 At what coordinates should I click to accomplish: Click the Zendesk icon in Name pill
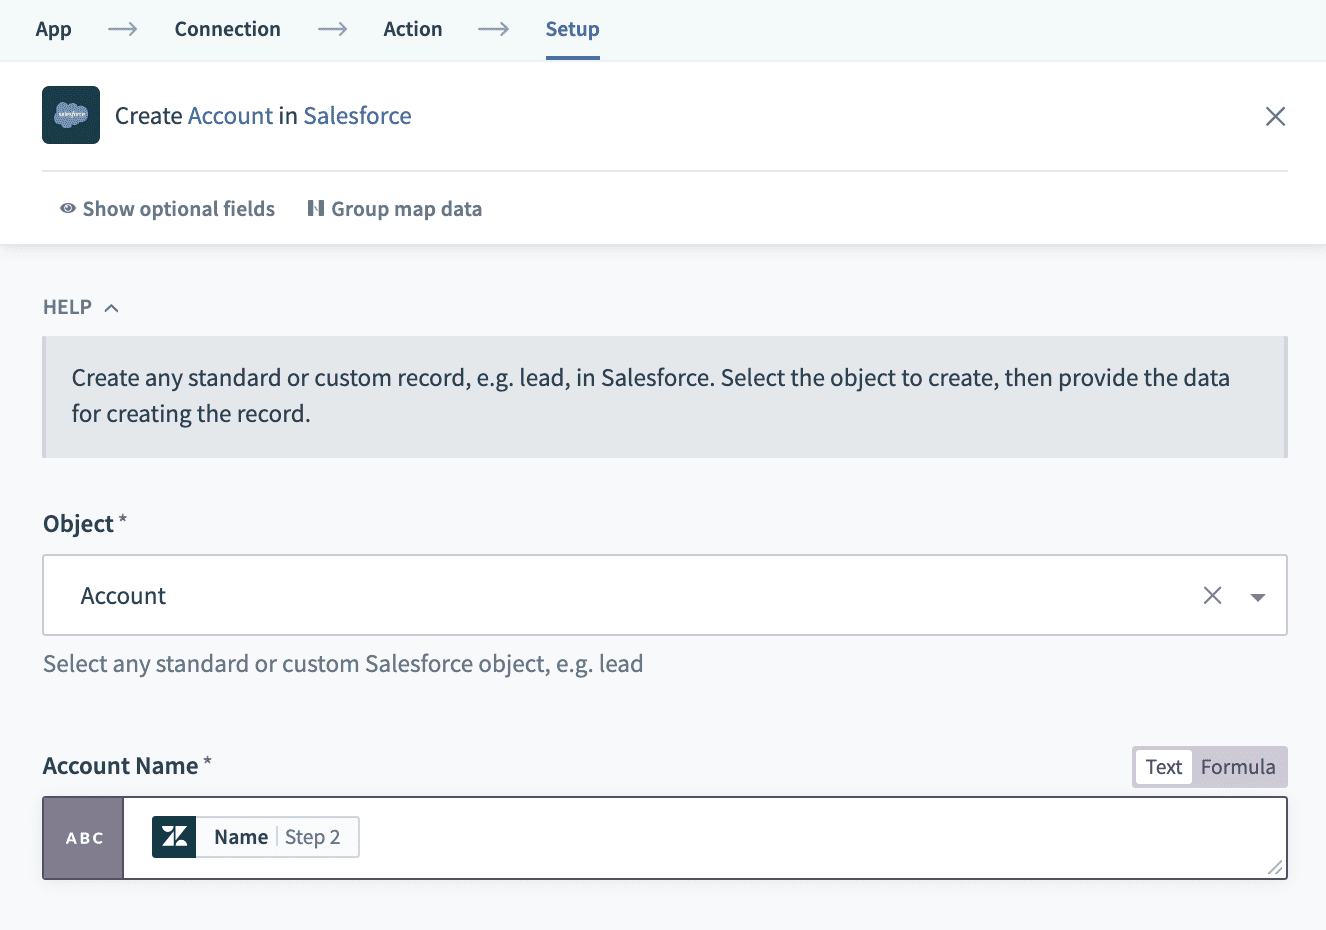pos(174,837)
